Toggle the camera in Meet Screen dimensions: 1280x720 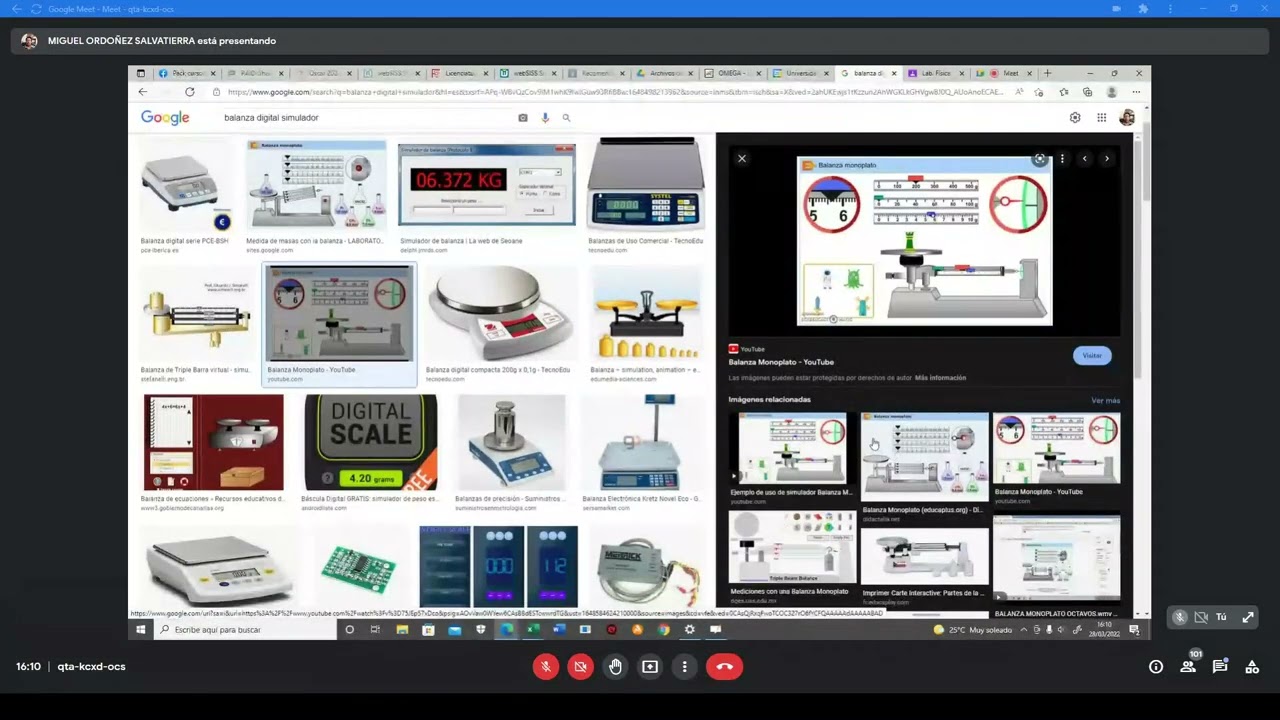[580, 666]
